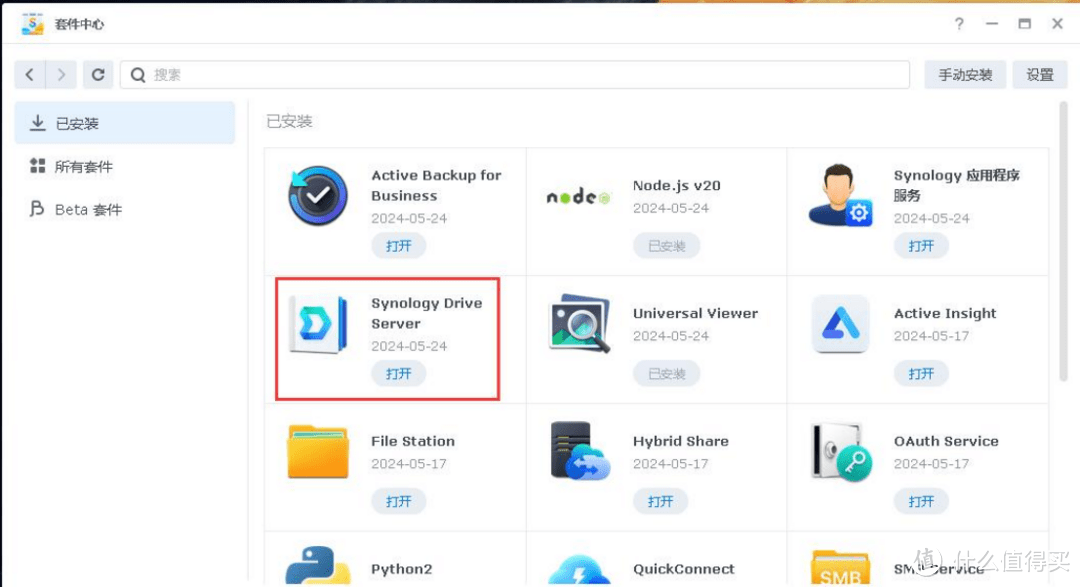Click the 手动安装 button
Viewport: 1080px width, 587px height.
point(964,74)
